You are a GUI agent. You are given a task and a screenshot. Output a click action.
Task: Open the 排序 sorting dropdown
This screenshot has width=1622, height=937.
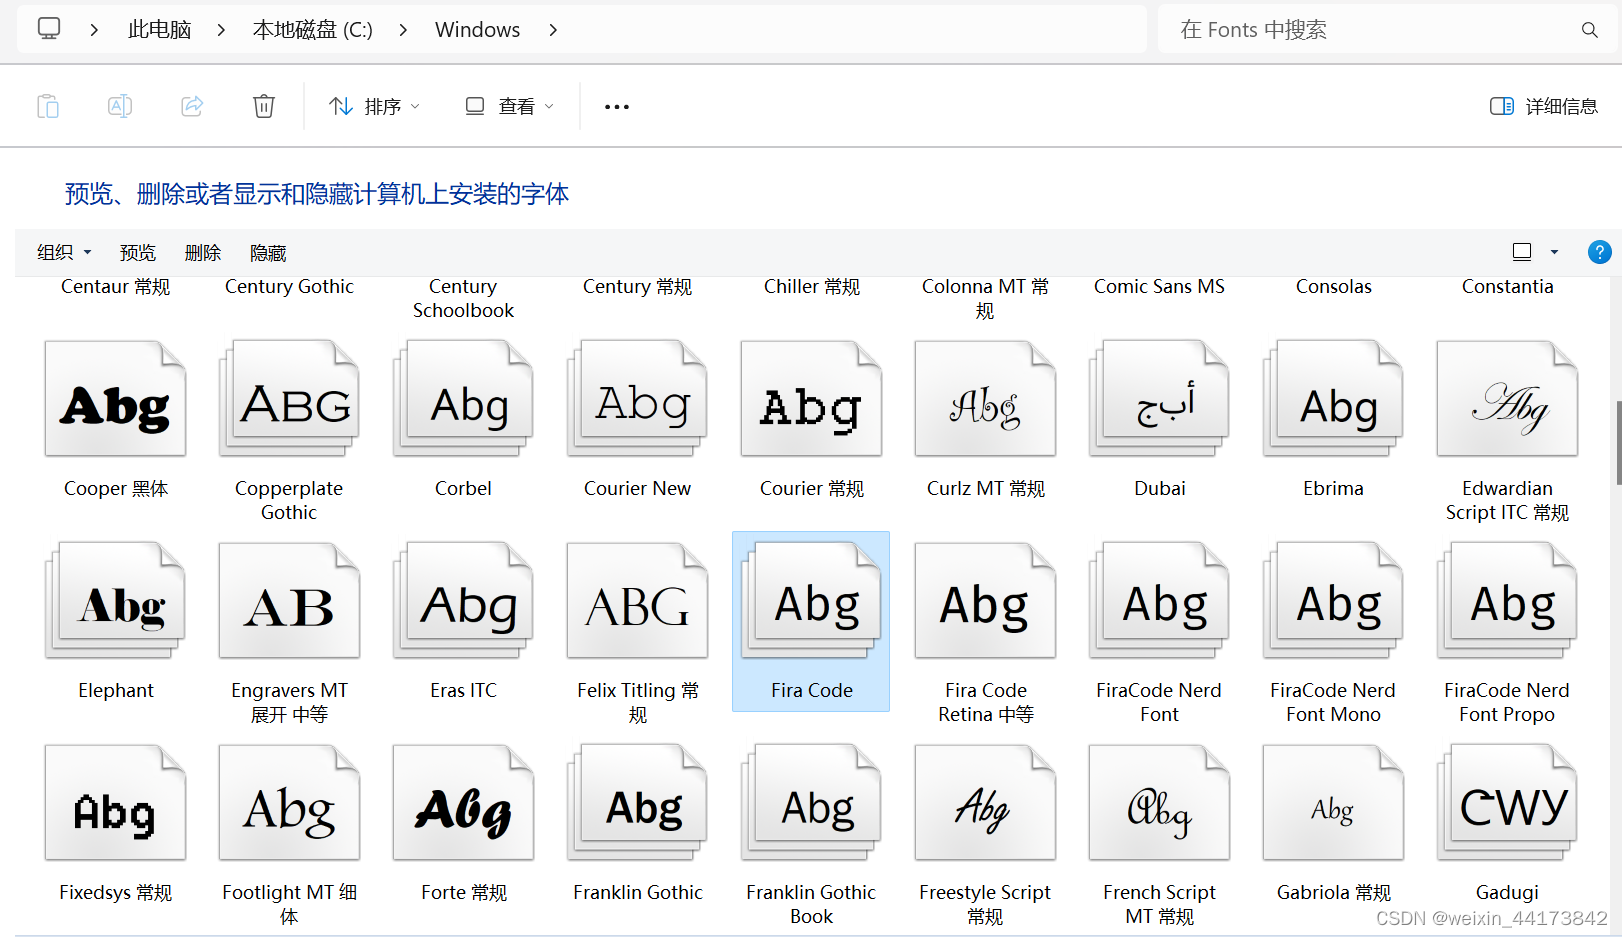coord(373,105)
